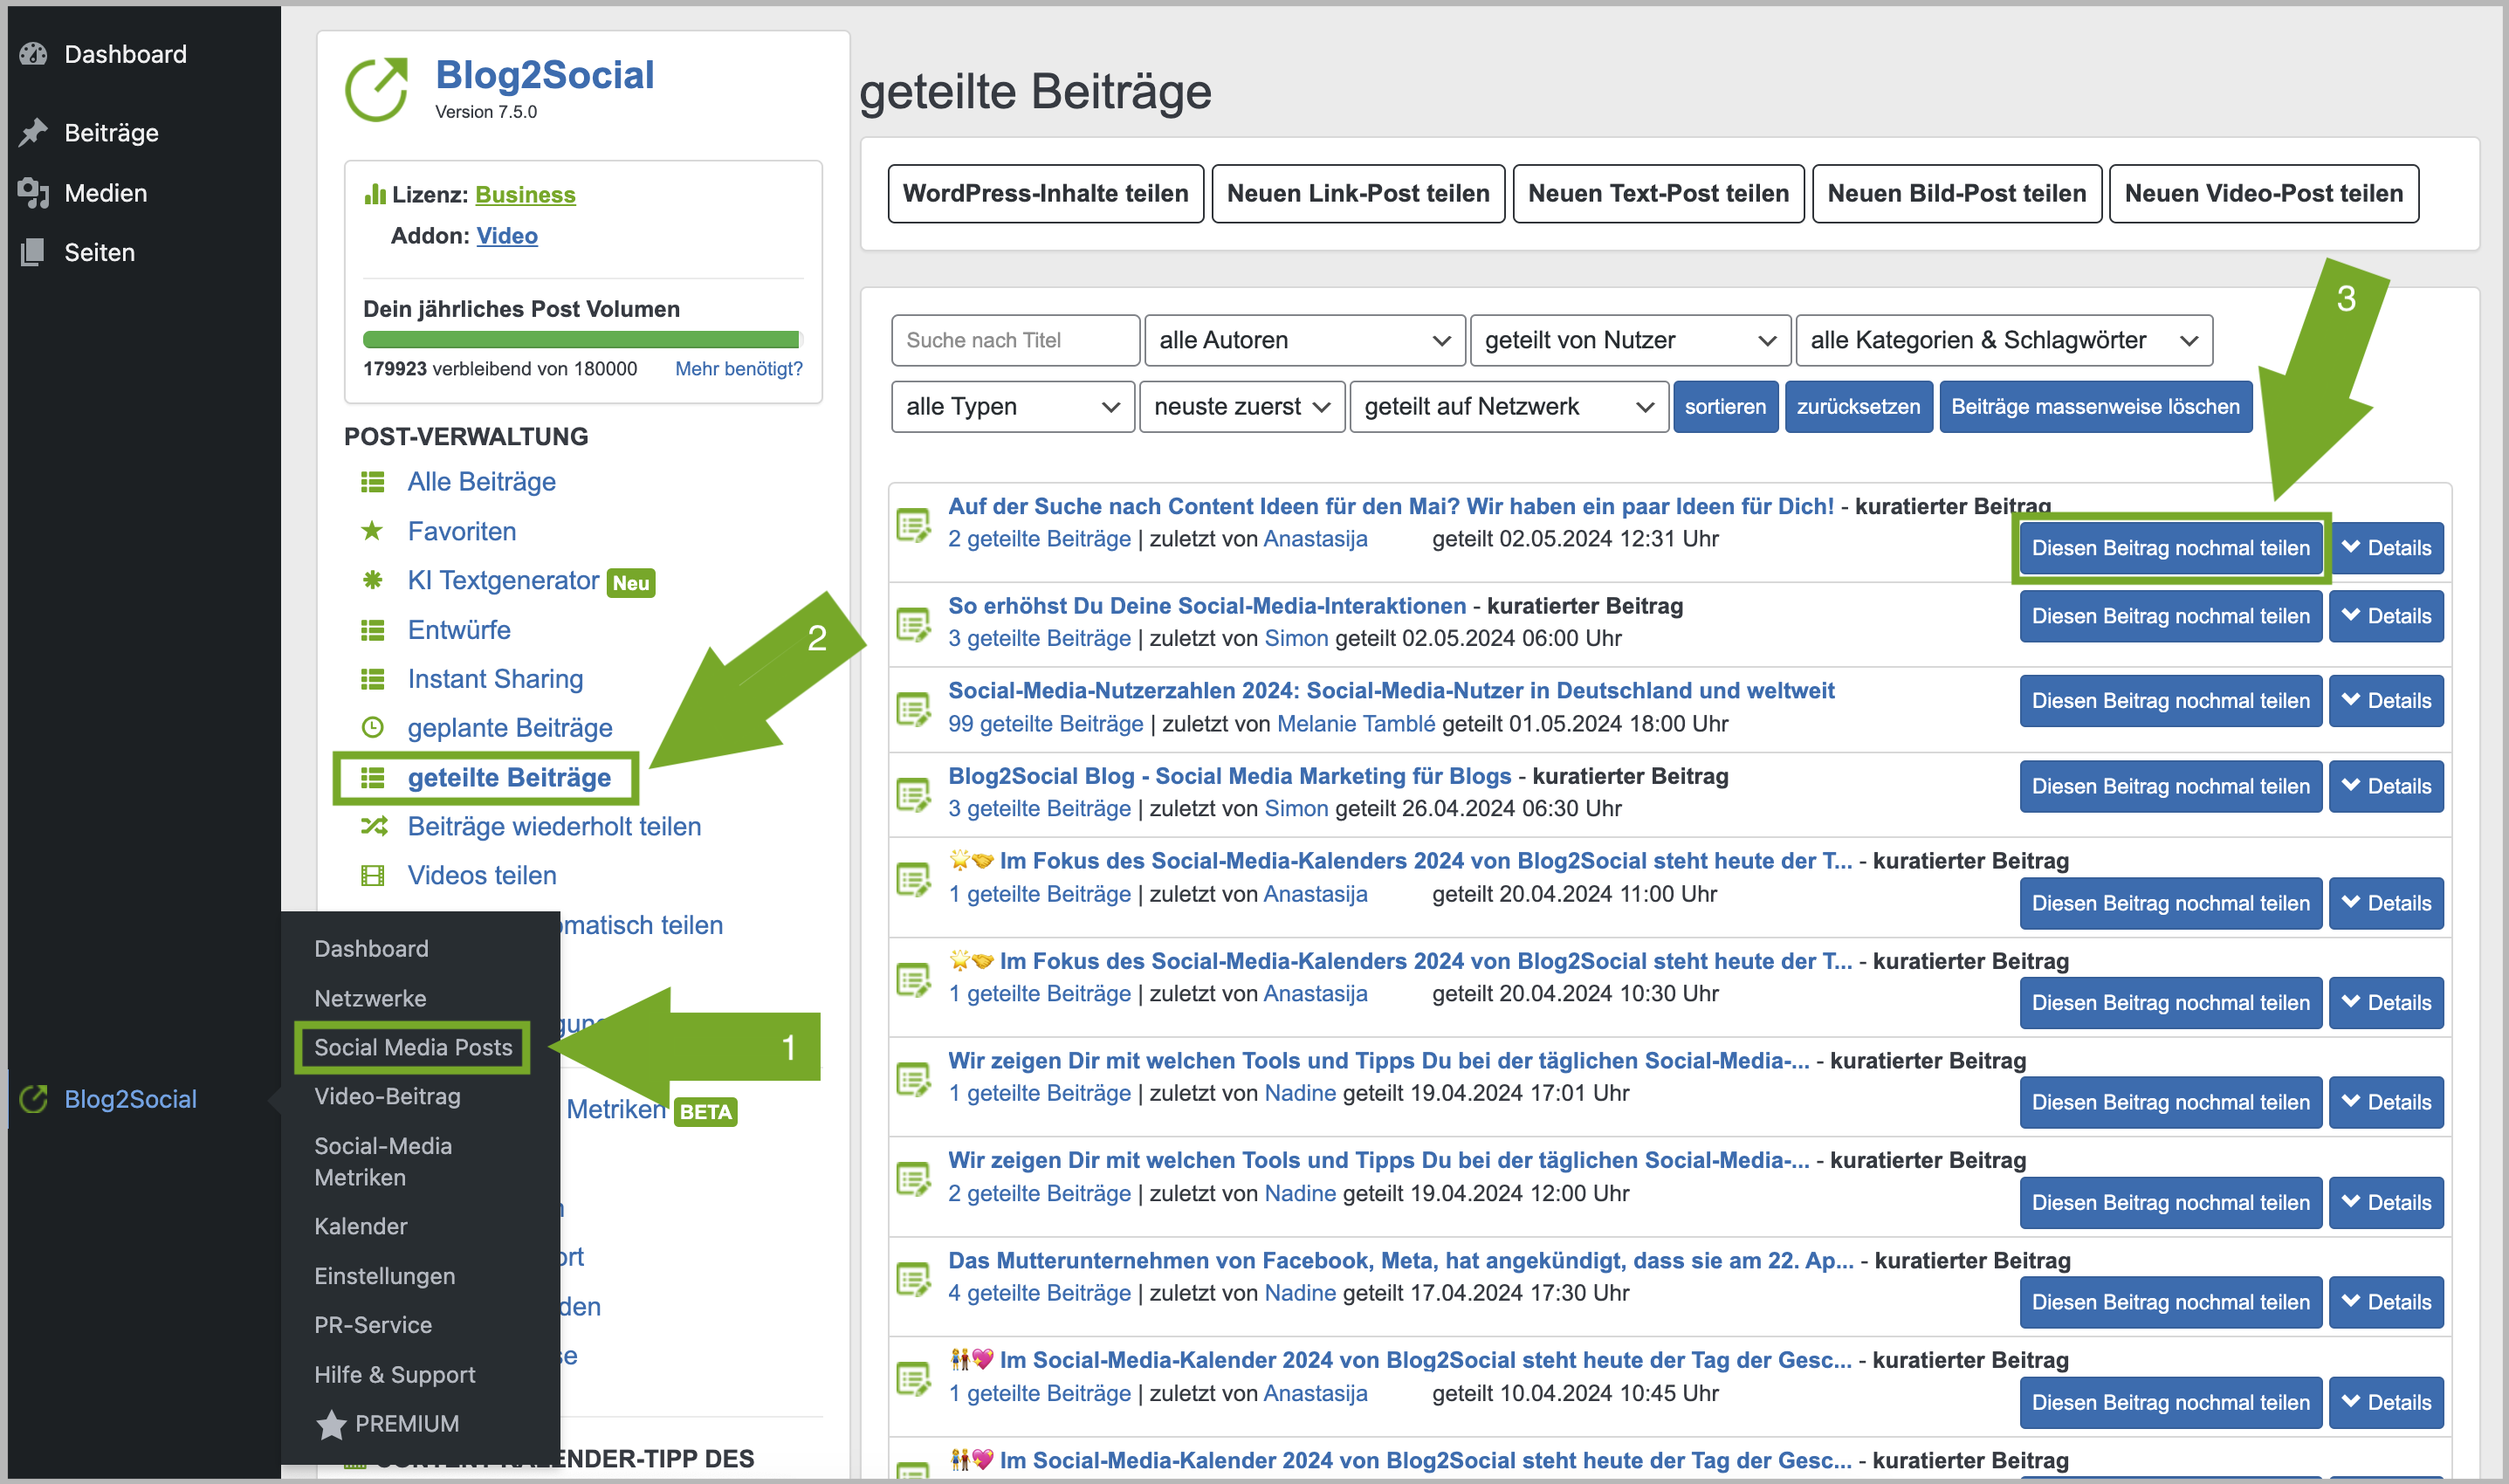Open the 'alle Typen' dropdown
Image resolution: width=2509 pixels, height=1484 pixels.
click(1012, 406)
